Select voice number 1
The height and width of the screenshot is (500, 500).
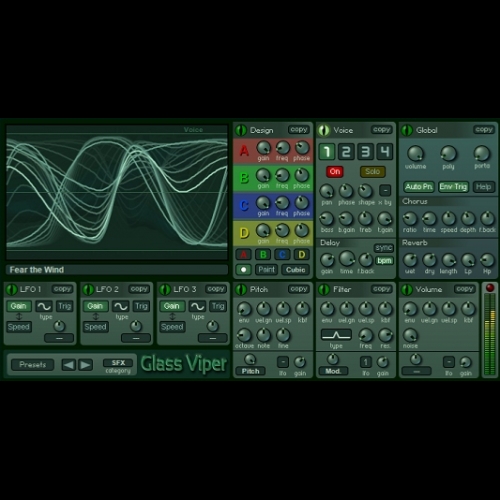coord(327,152)
